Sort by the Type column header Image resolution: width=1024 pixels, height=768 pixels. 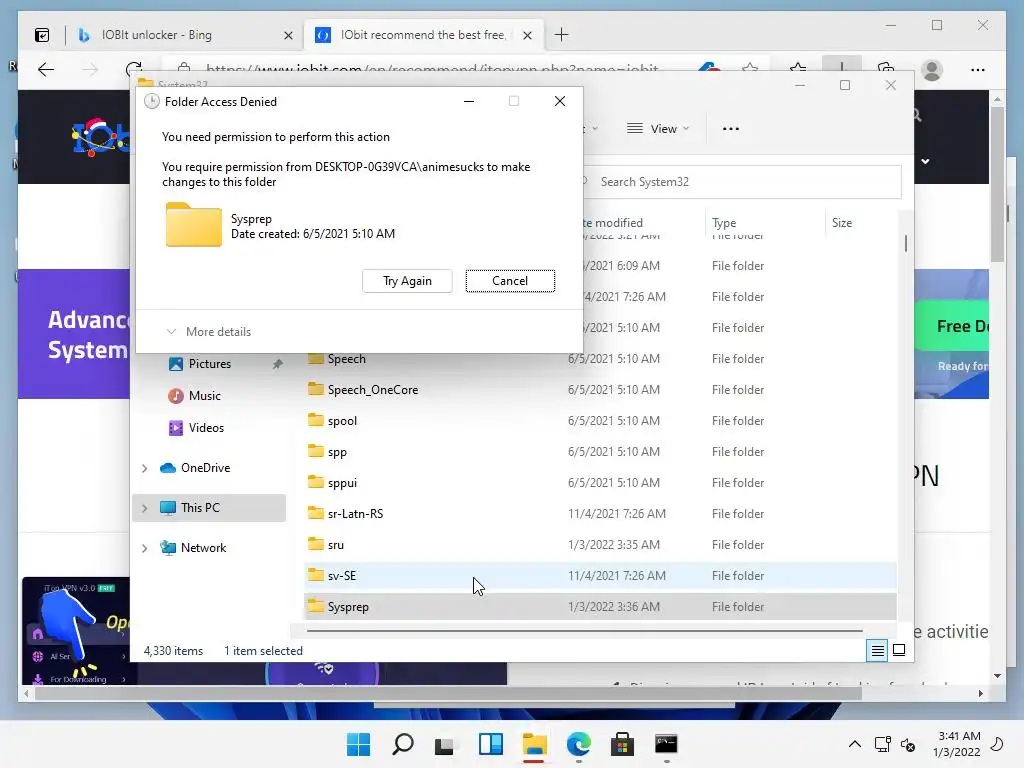click(x=724, y=223)
